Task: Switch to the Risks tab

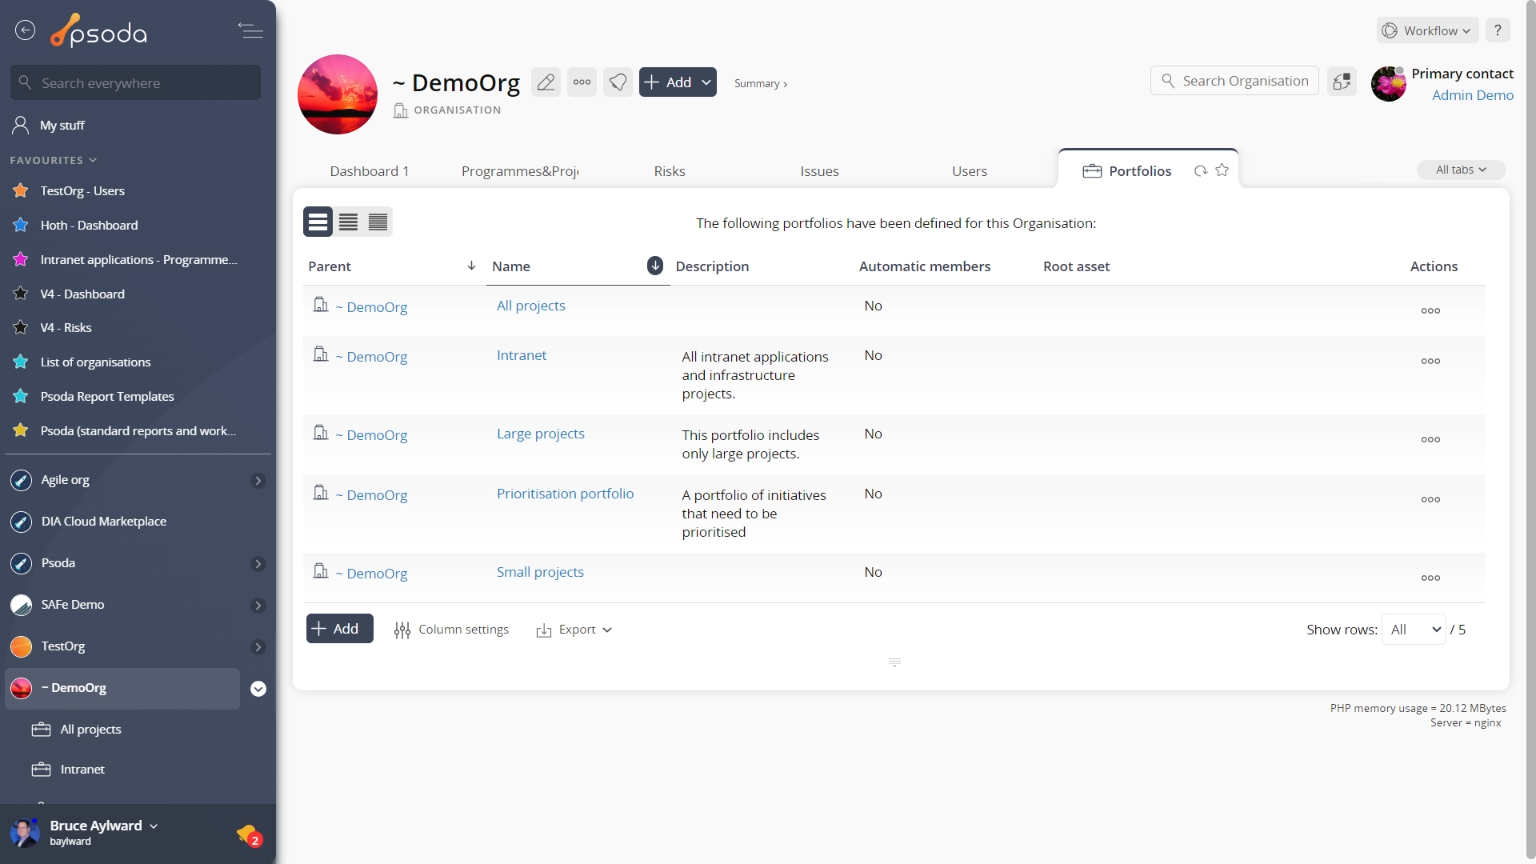Action: pos(669,171)
